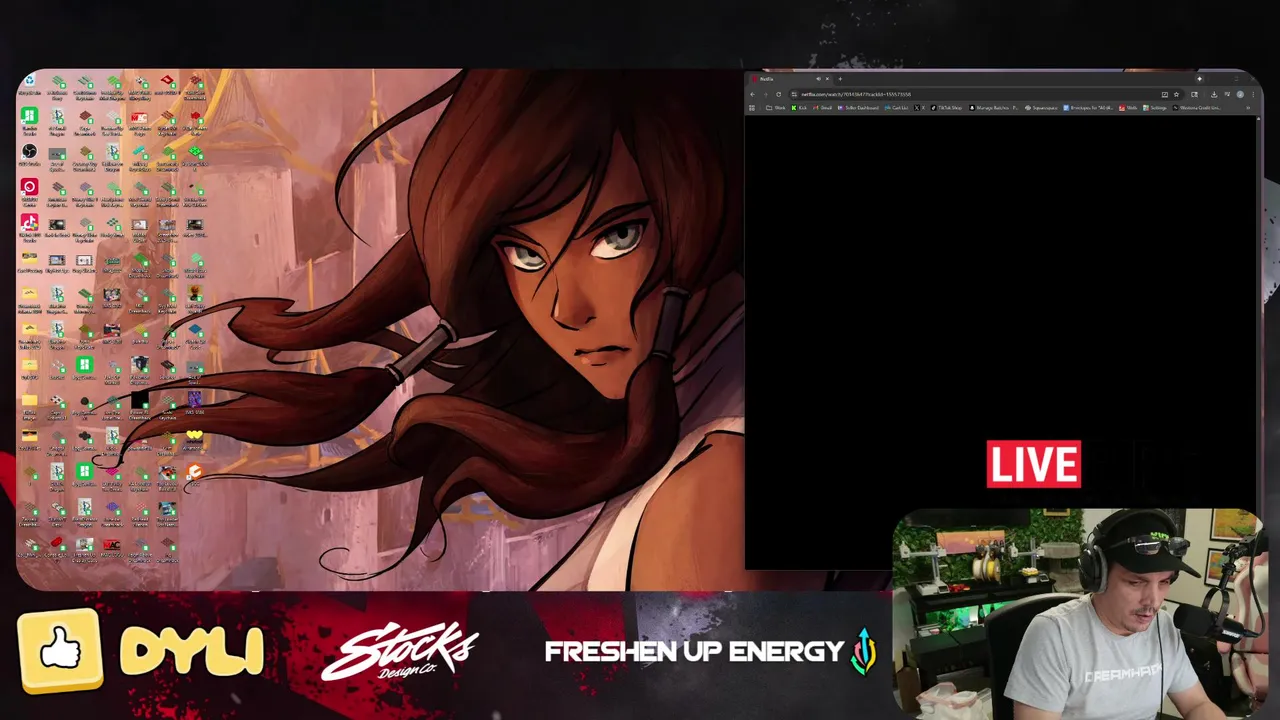Open the sunglasses folder on the desktop
1280x720 pixels.
coord(29,439)
